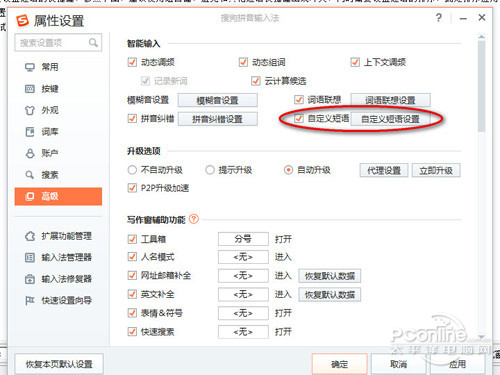Click 恢复本页默认设置 button

(x=59, y=364)
